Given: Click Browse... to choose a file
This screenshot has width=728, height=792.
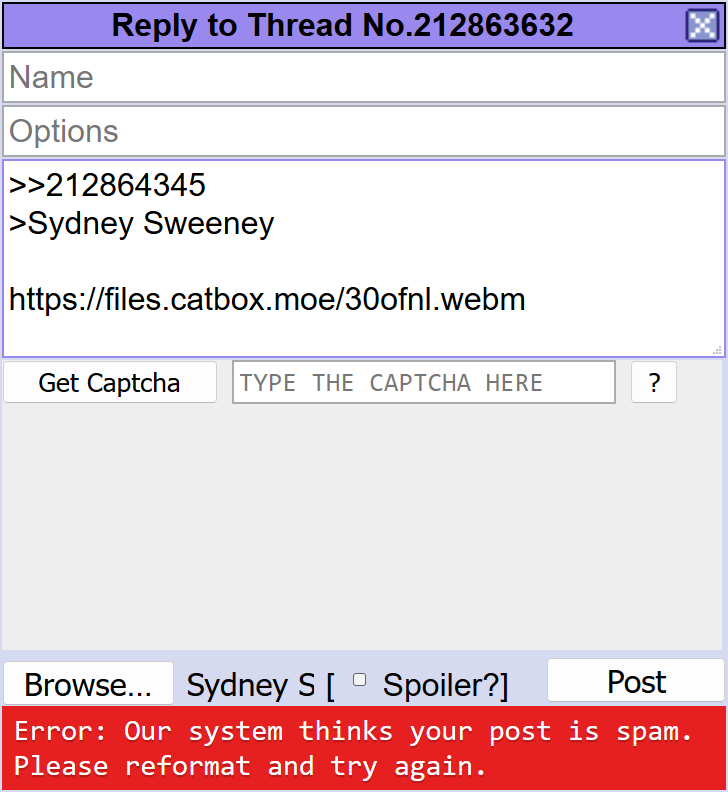Looking at the screenshot, I should (88, 683).
